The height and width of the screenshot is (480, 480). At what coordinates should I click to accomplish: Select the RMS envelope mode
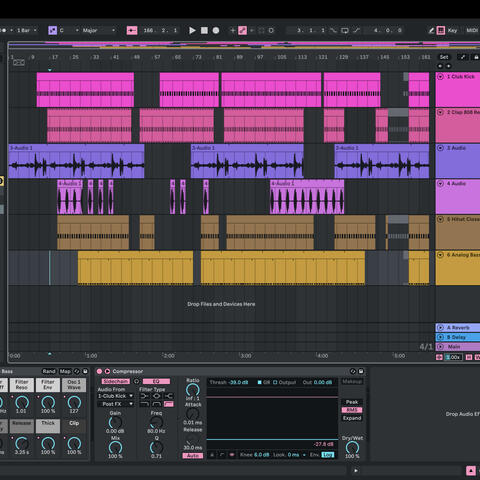(x=352, y=410)
